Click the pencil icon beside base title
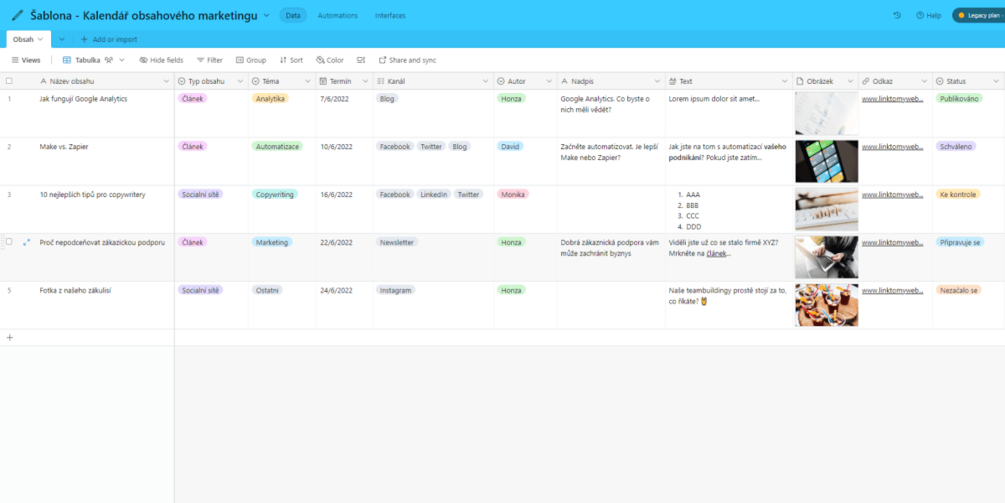 17,15
